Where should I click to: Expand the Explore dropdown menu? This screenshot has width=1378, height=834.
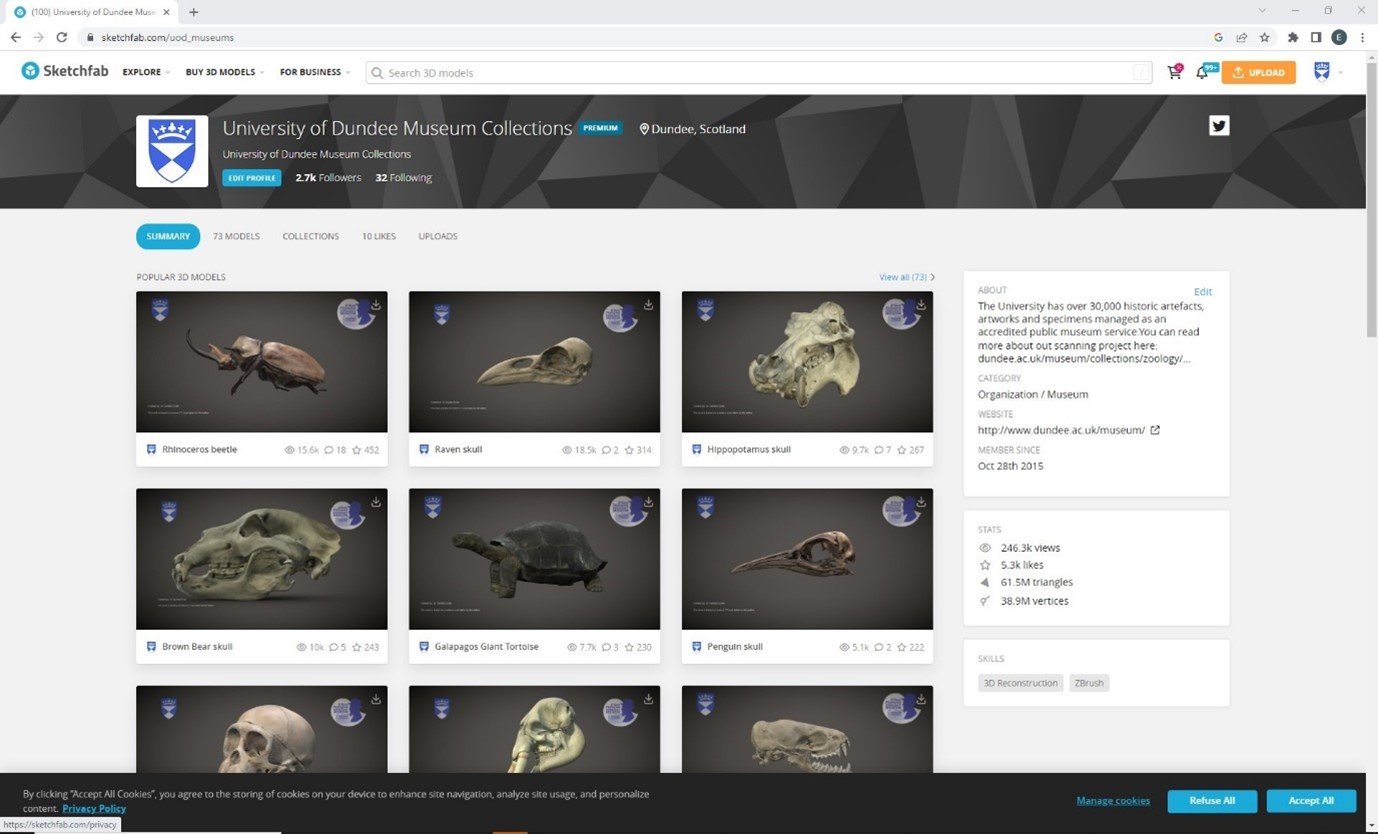tap(146, 72)
